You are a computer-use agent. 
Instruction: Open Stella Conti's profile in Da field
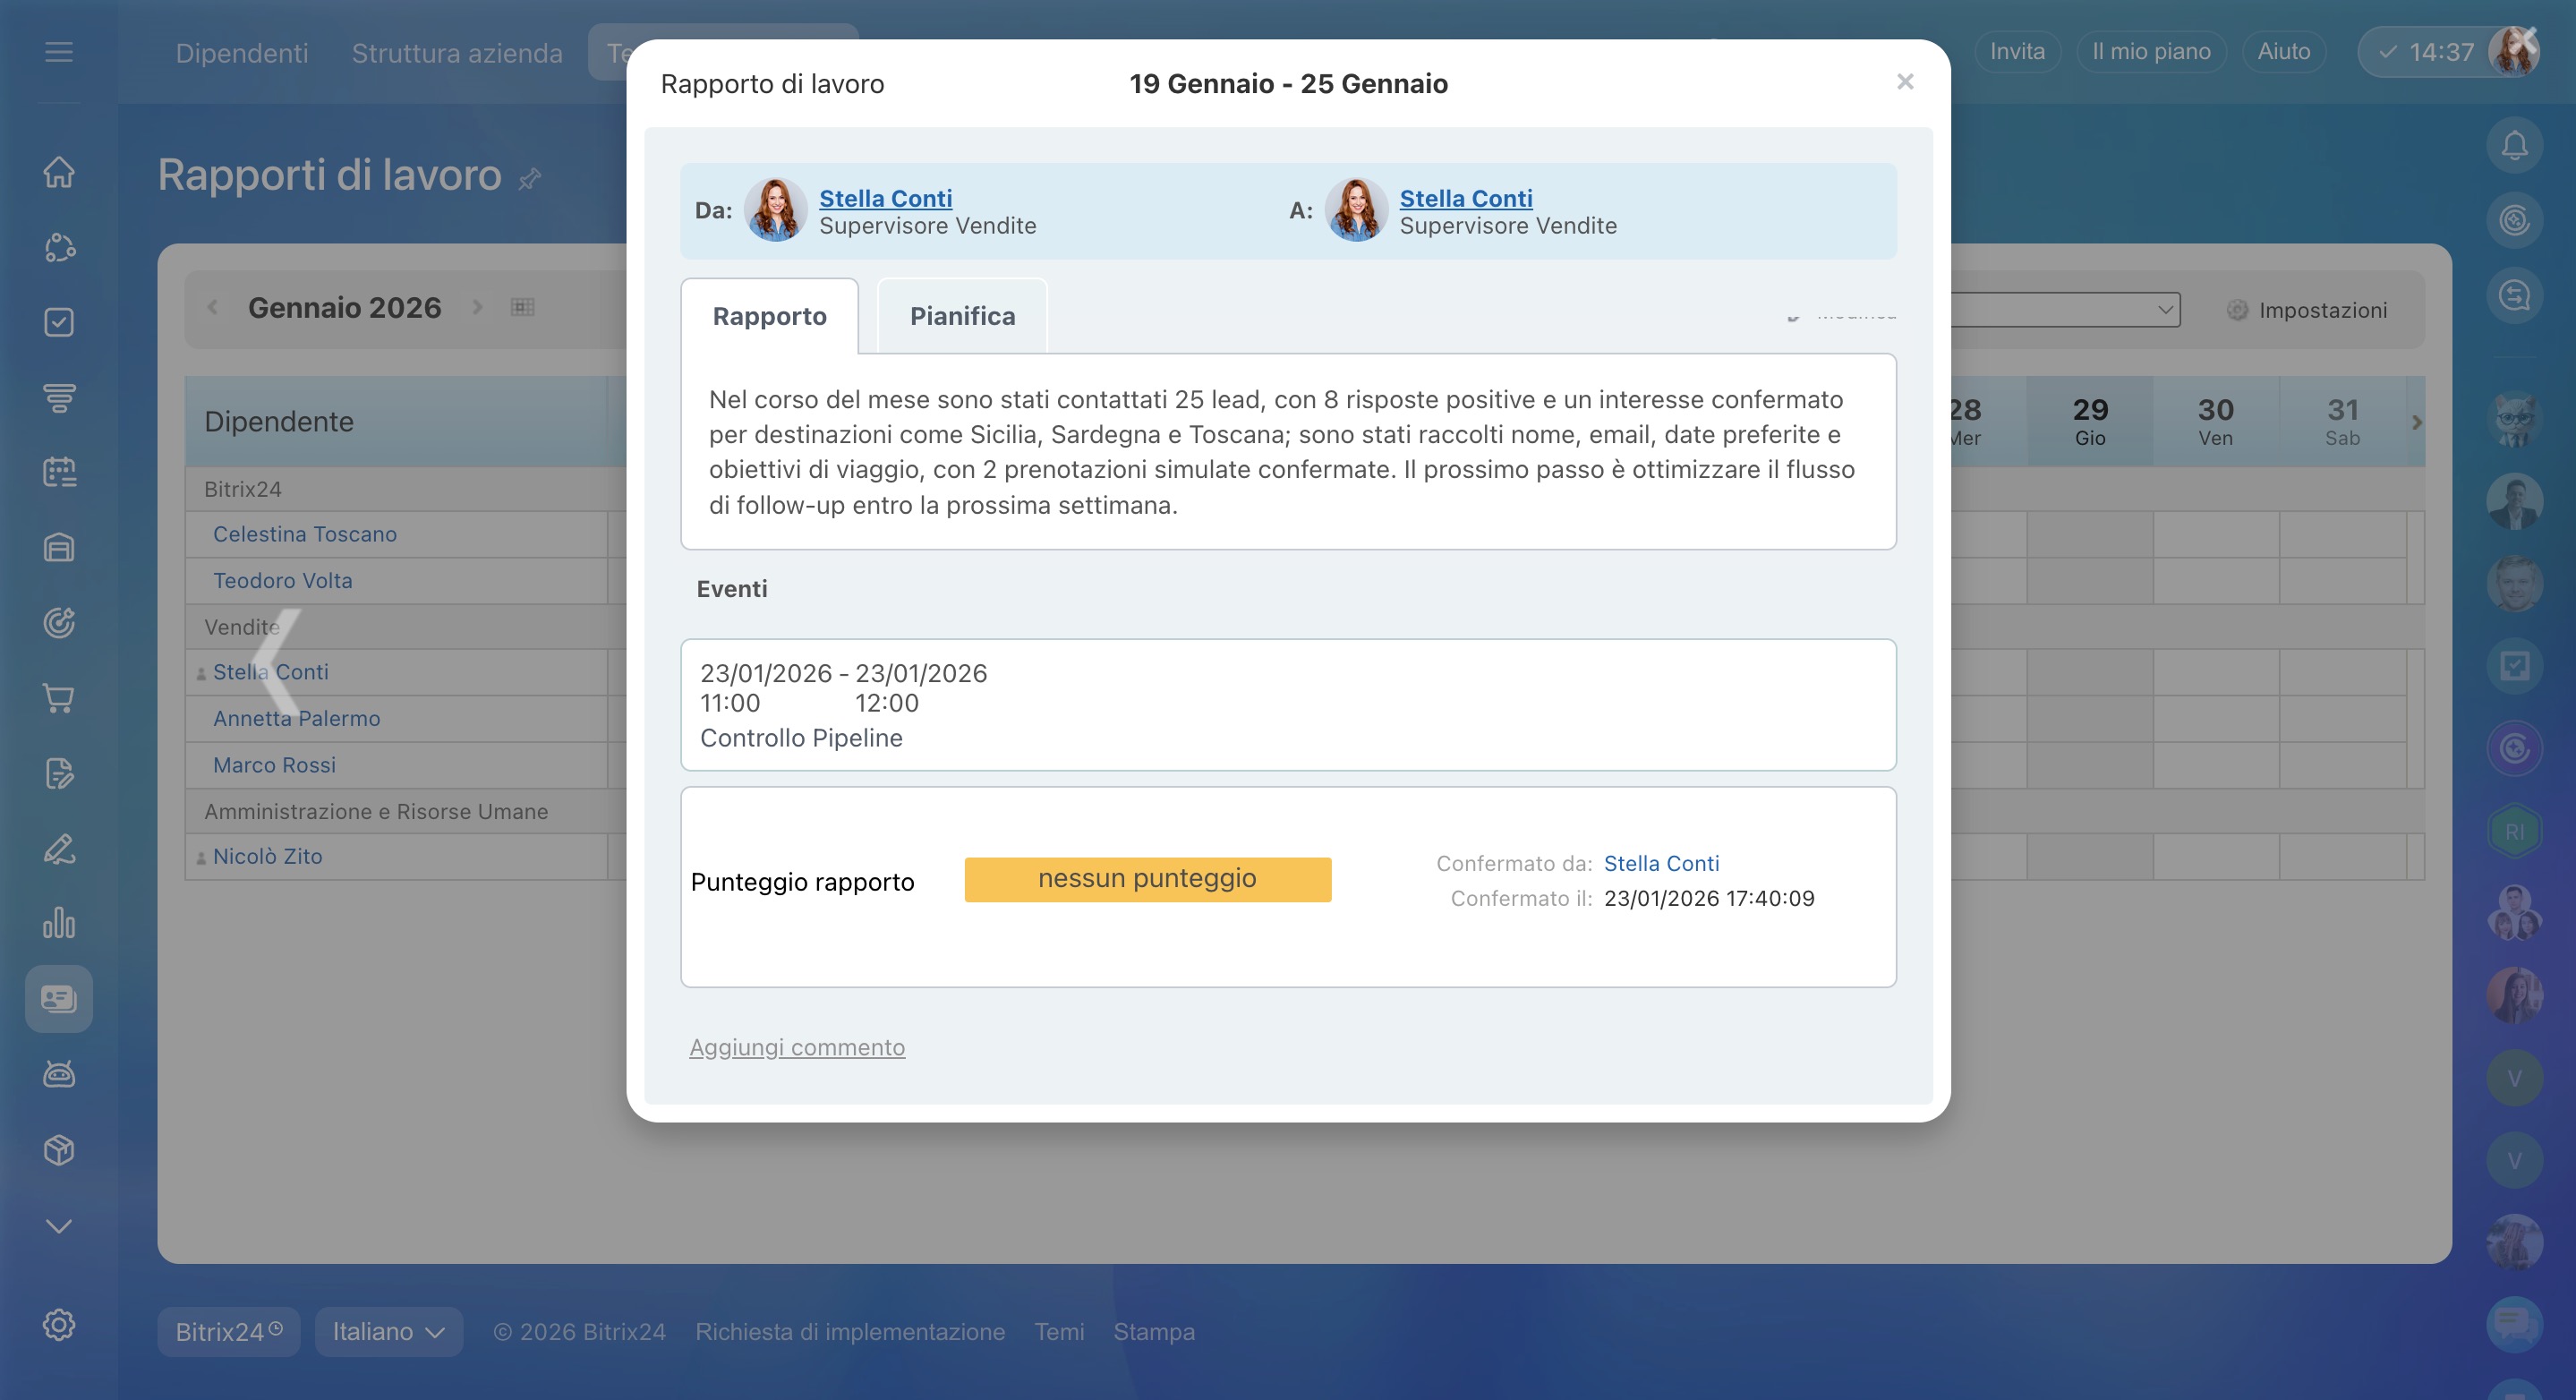point(885,198)
